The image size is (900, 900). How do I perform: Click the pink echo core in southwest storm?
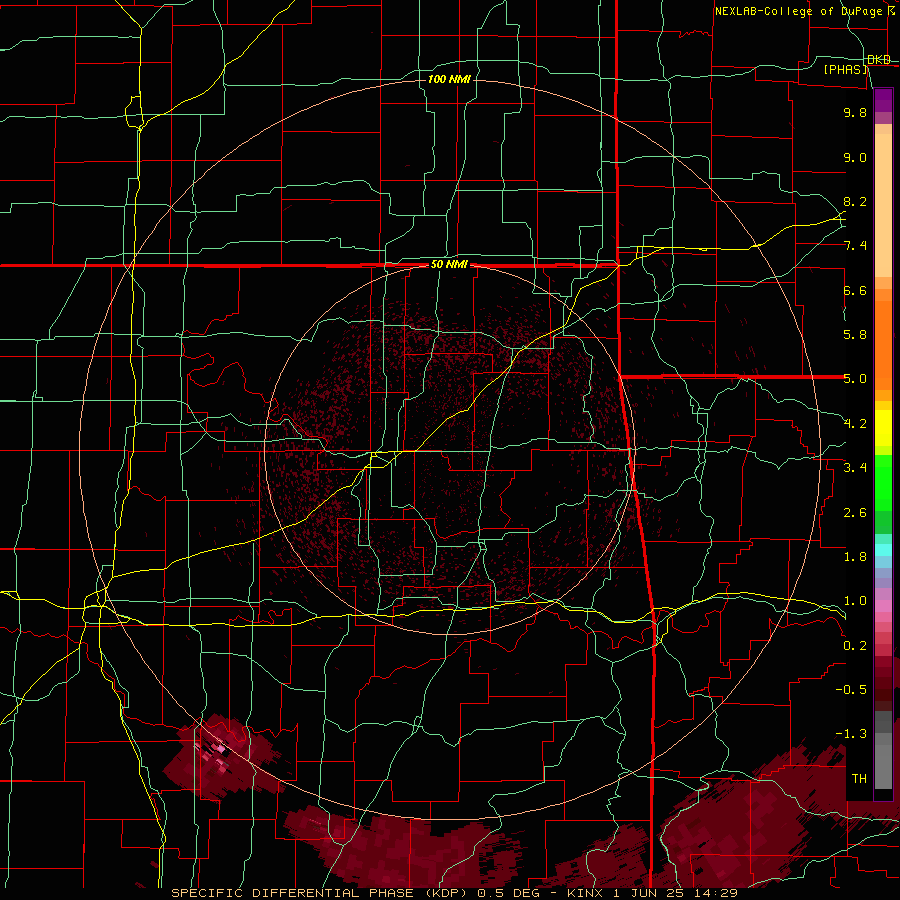coord(220,748)
